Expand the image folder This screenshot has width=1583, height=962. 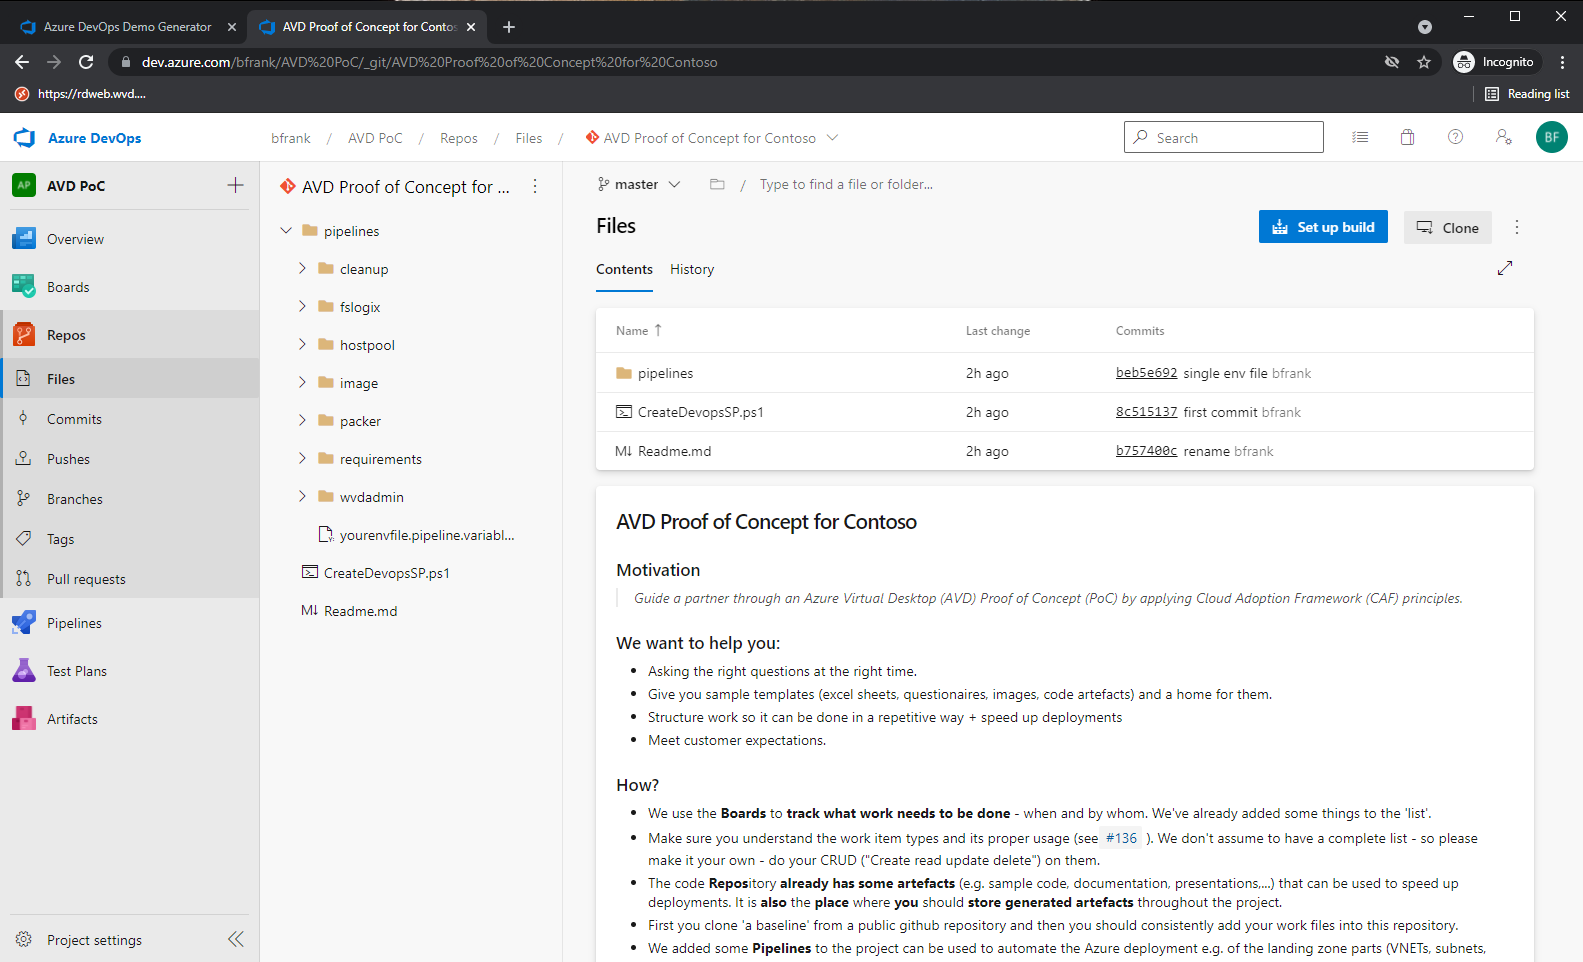coord(302,382)
